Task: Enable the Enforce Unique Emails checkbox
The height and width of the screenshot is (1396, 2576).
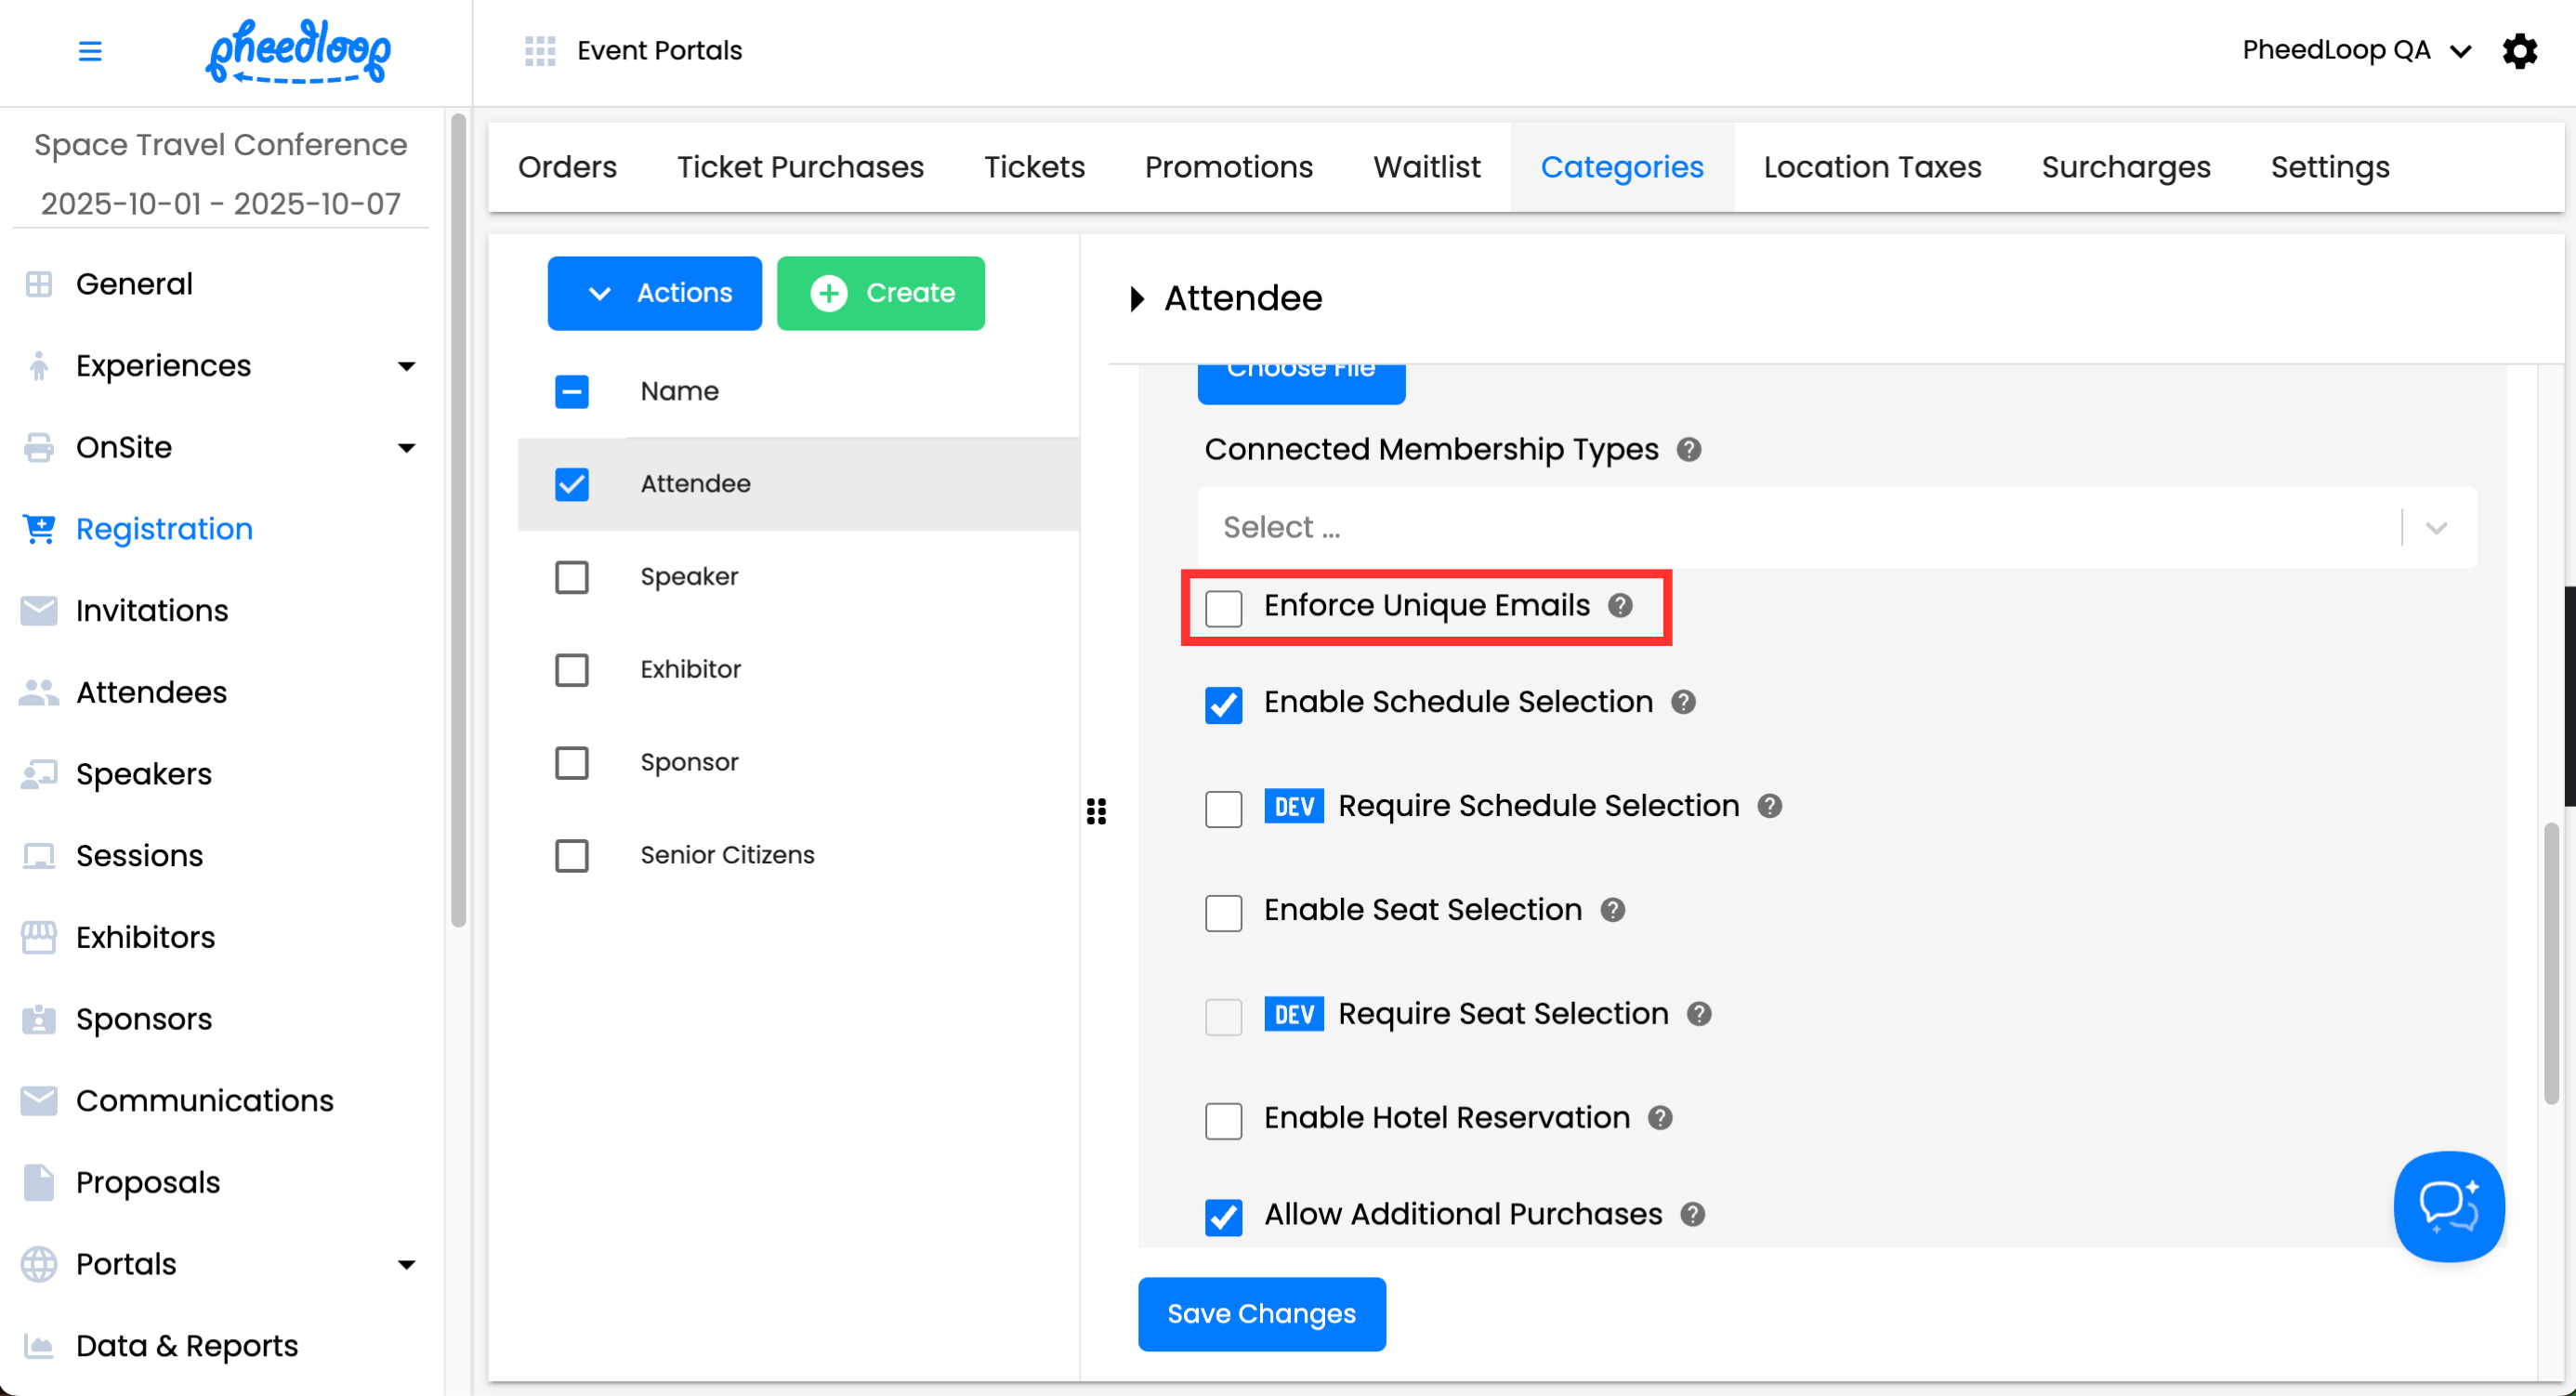Action: click(1223, 608)
